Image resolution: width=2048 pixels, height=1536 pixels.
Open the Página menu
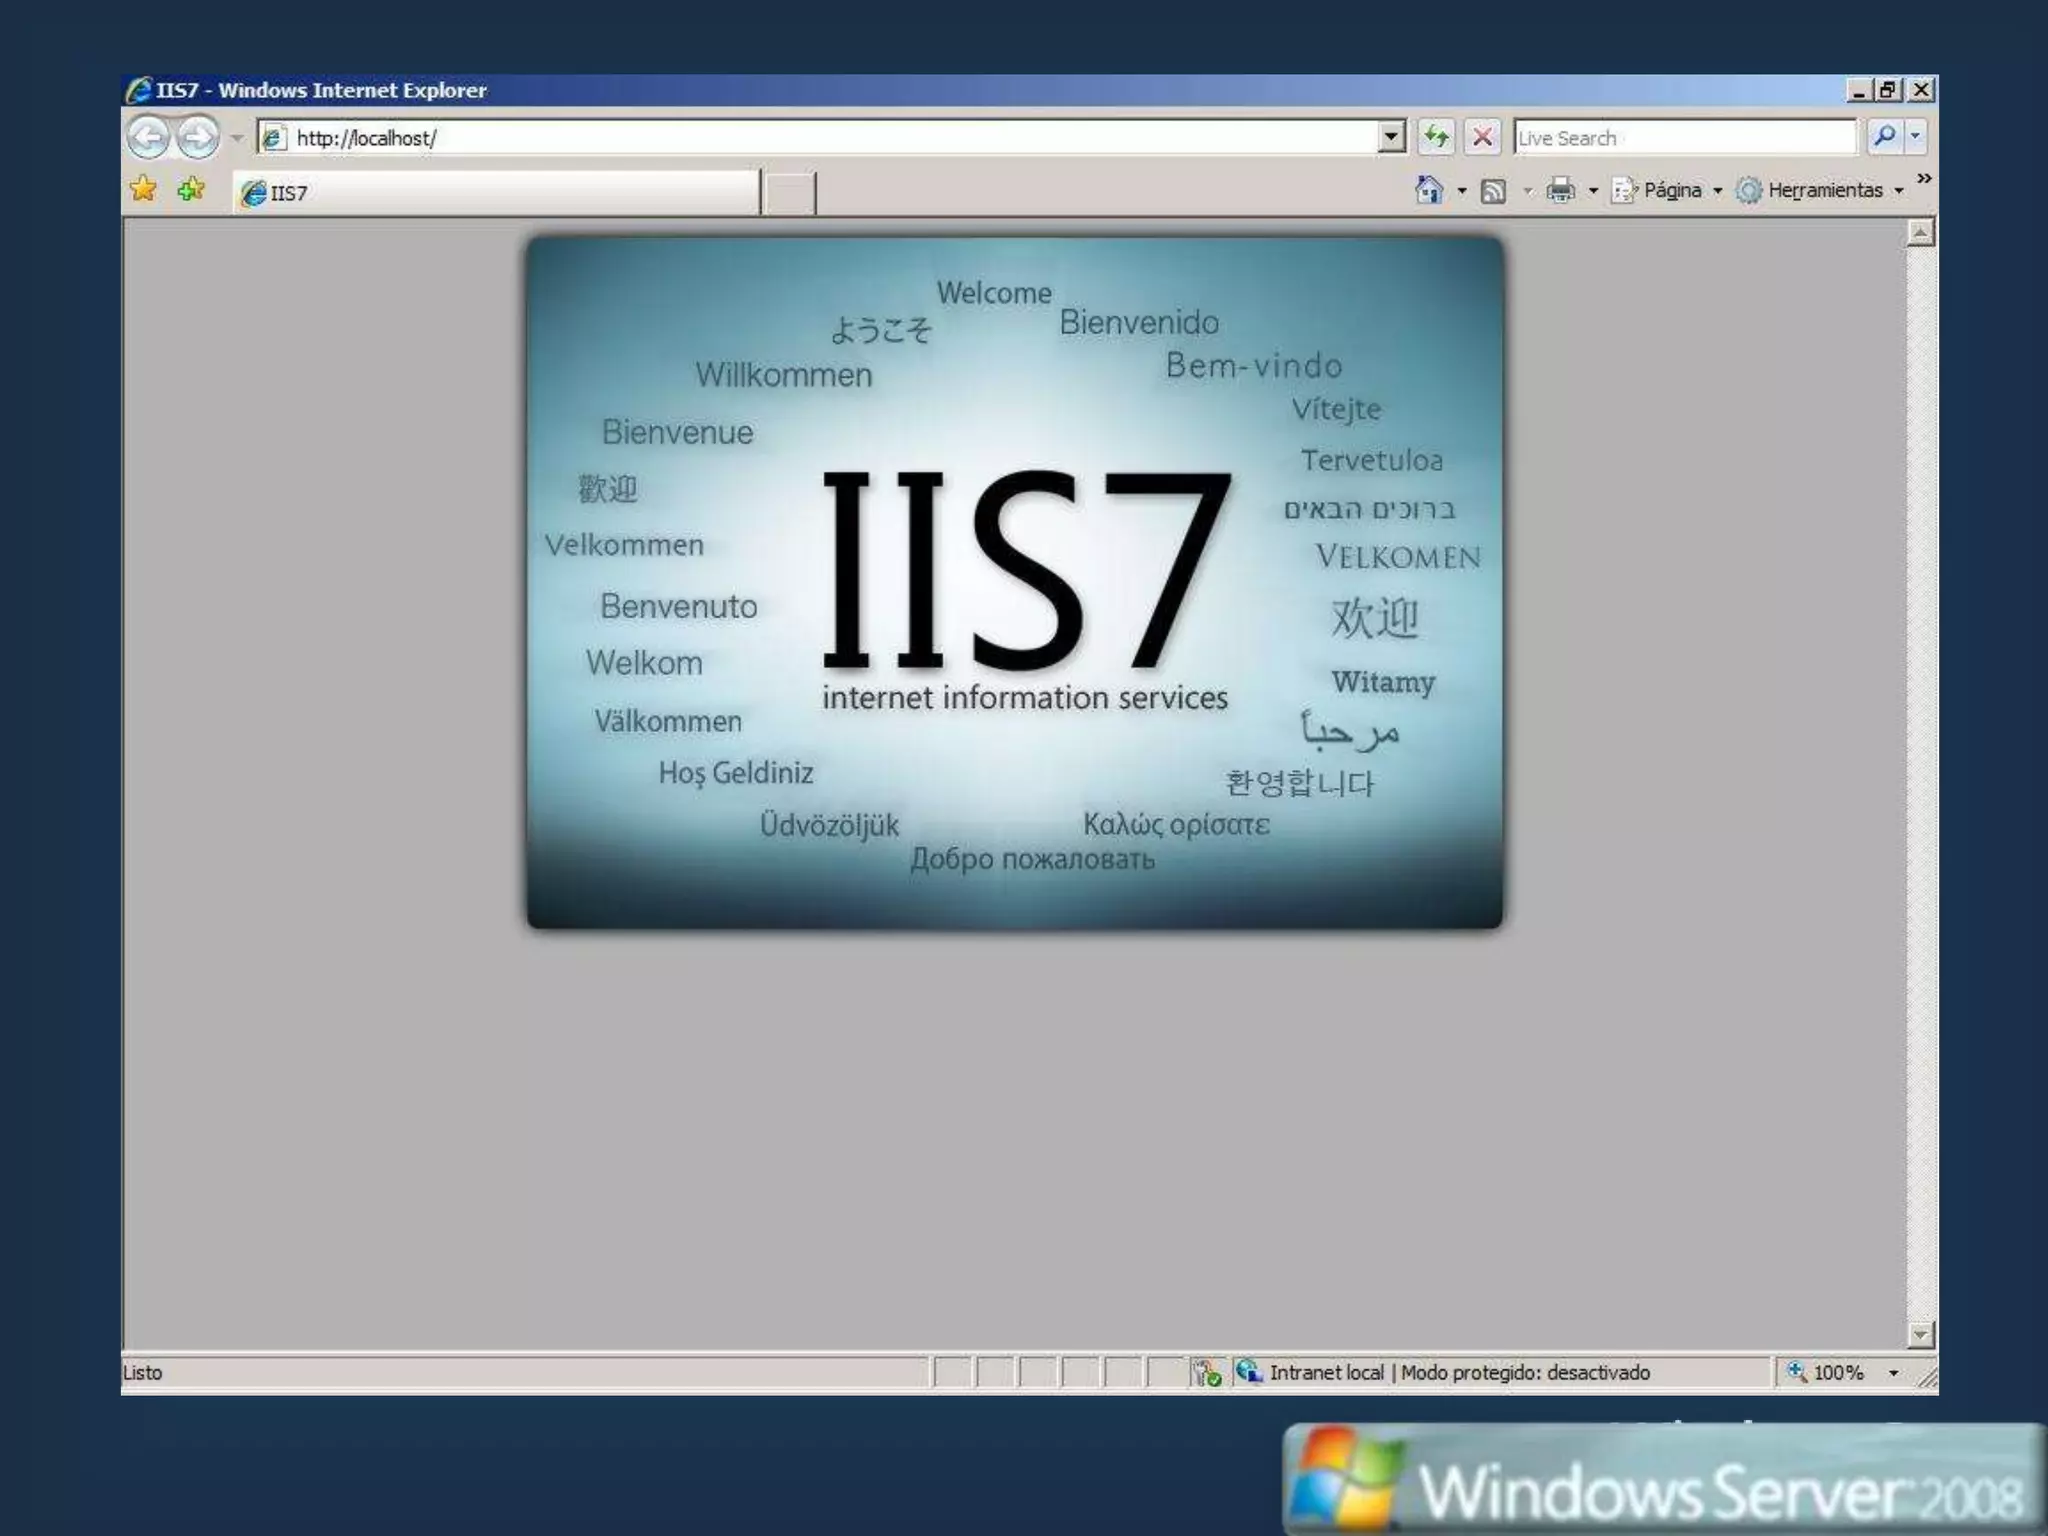coord(1671,190)
